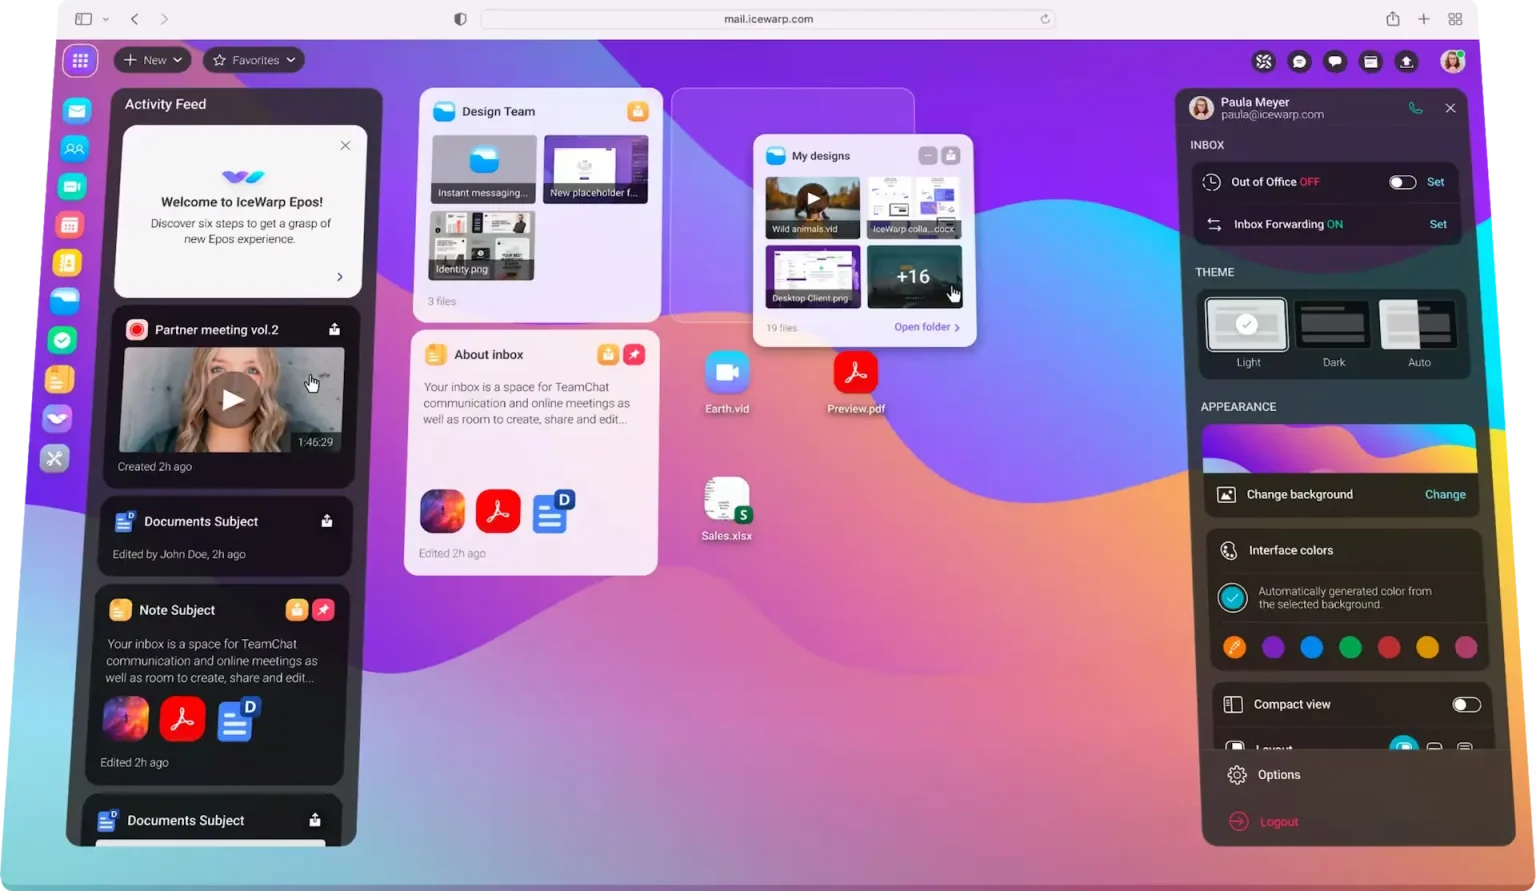Open the app grid launcher icon
Viewport: 1536px width, 891px height.
[x=80, y=60]
